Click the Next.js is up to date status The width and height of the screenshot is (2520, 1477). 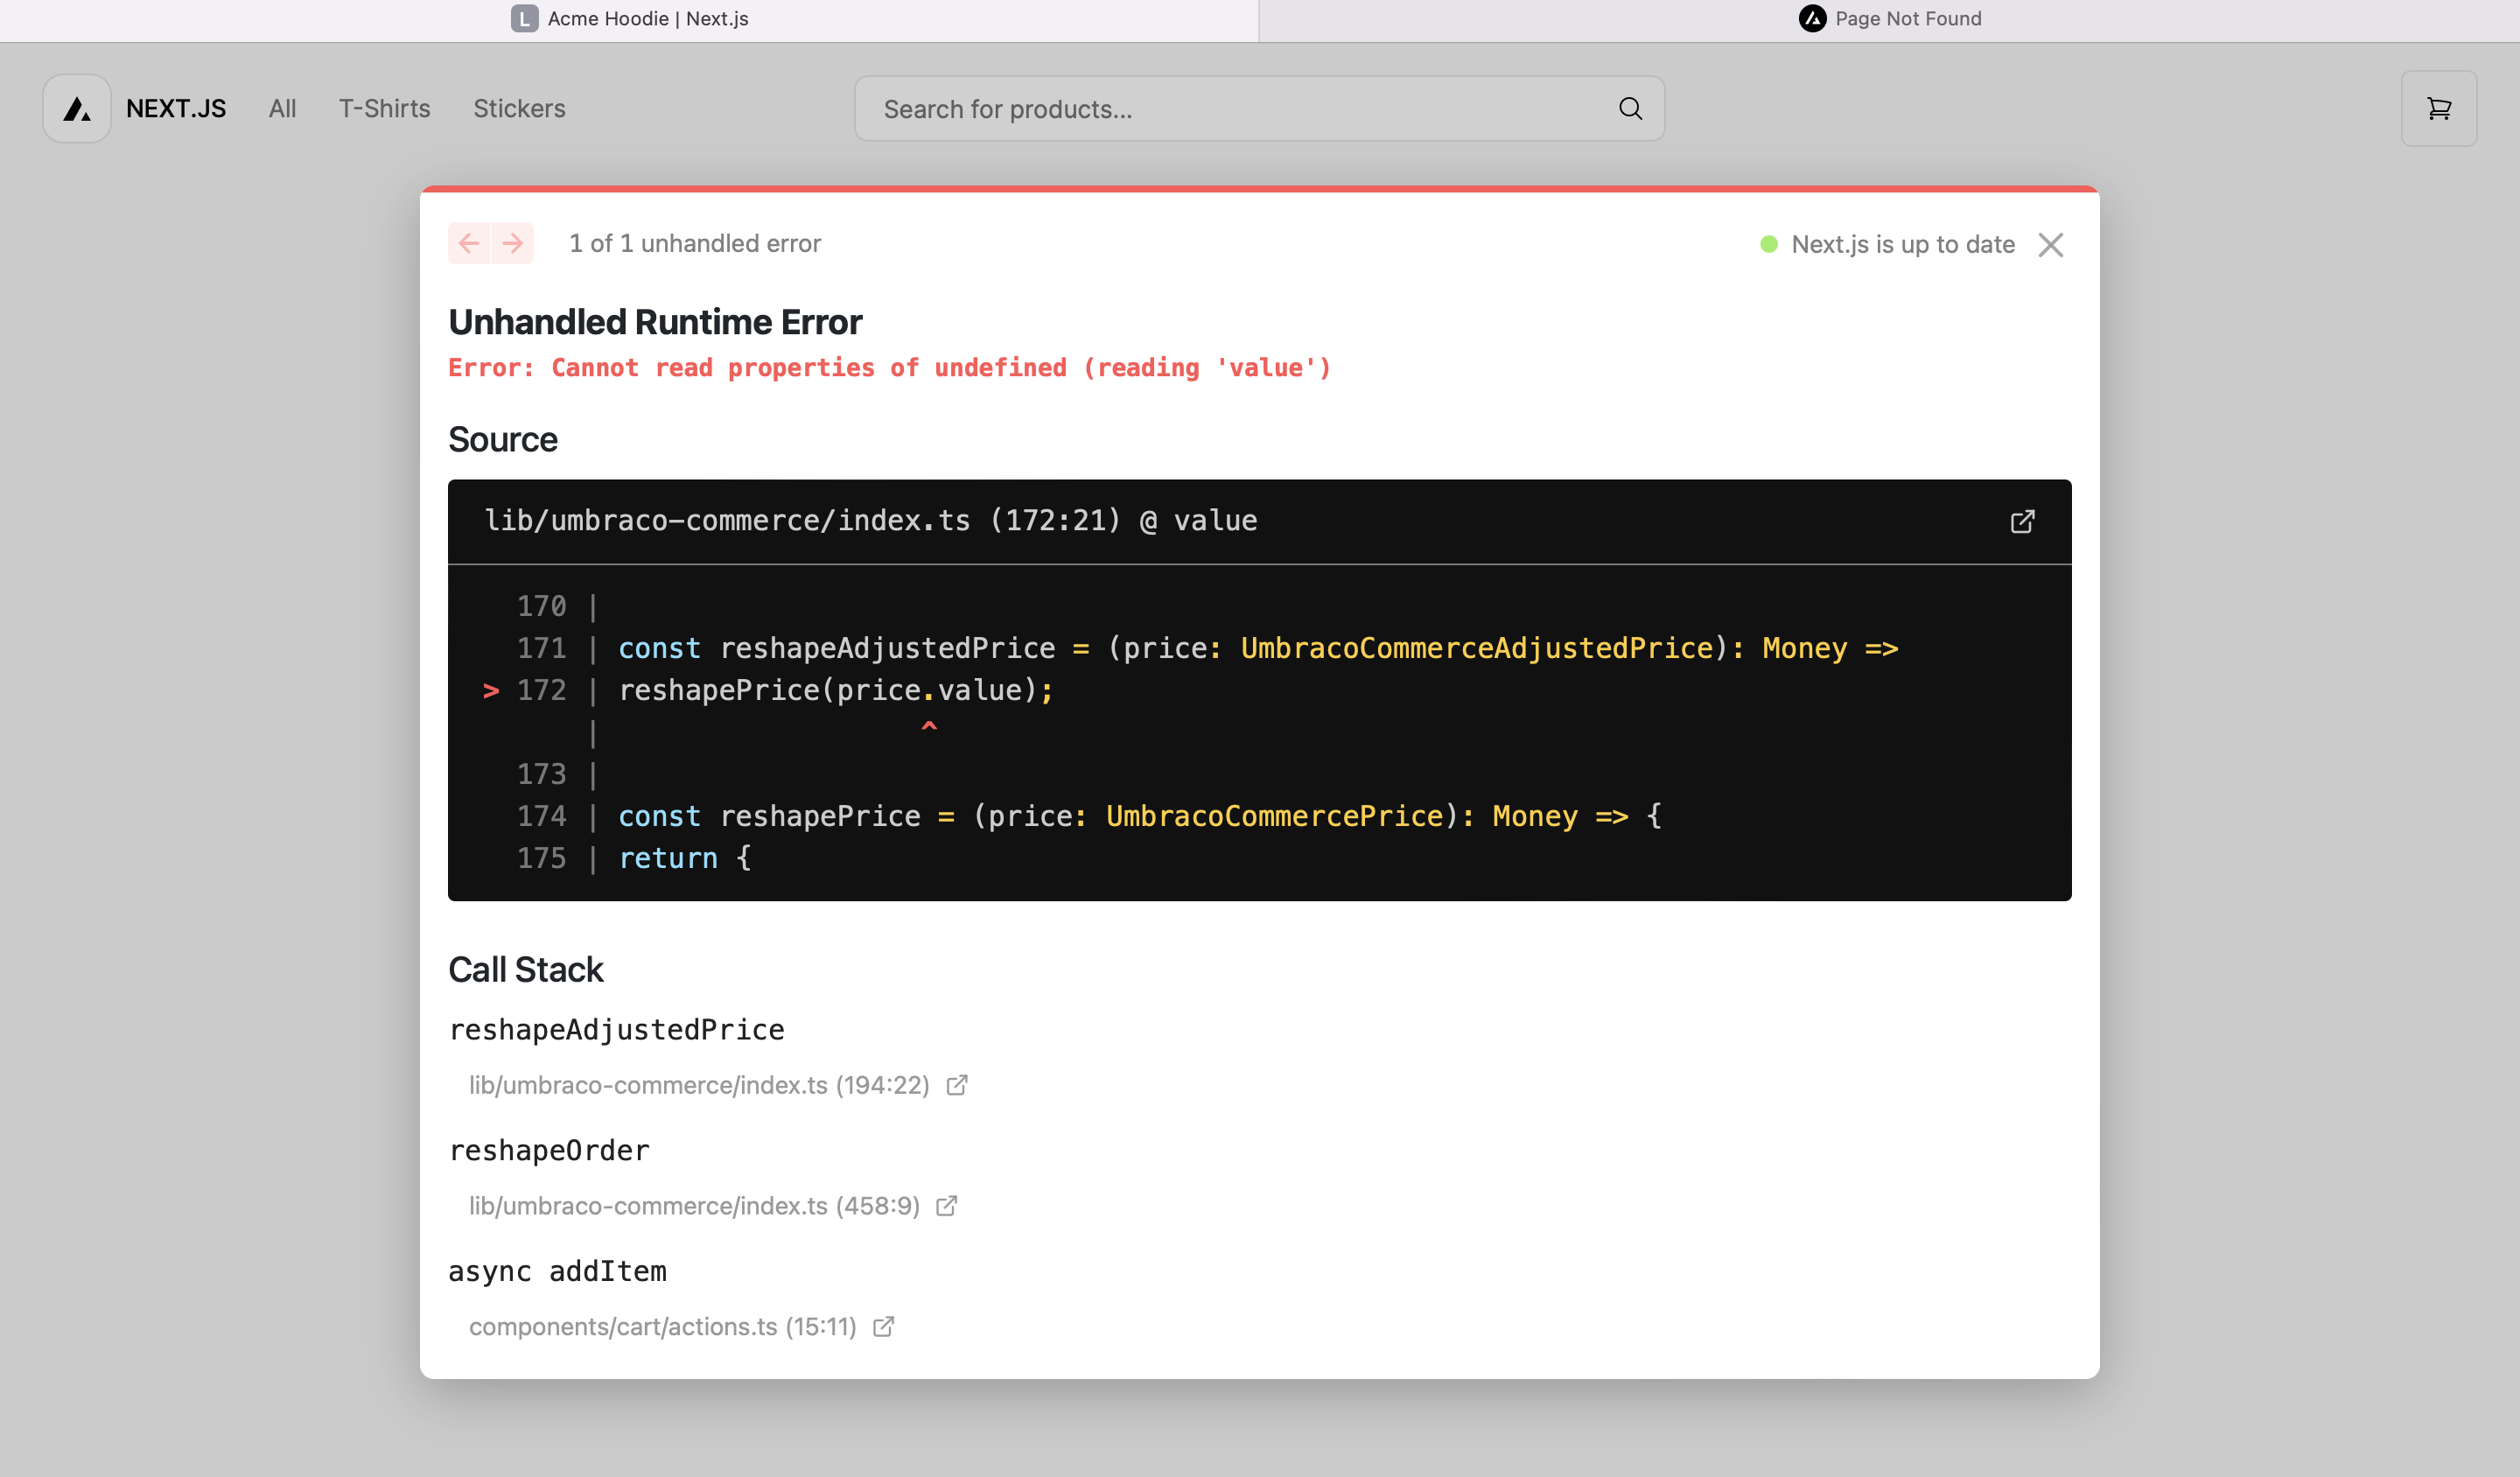coord(1902,245)
